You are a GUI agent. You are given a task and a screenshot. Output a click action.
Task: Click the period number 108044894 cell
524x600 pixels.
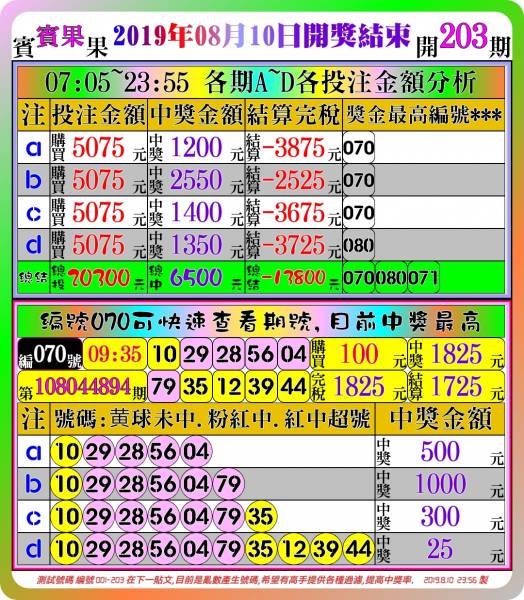[x=82, y=386]
